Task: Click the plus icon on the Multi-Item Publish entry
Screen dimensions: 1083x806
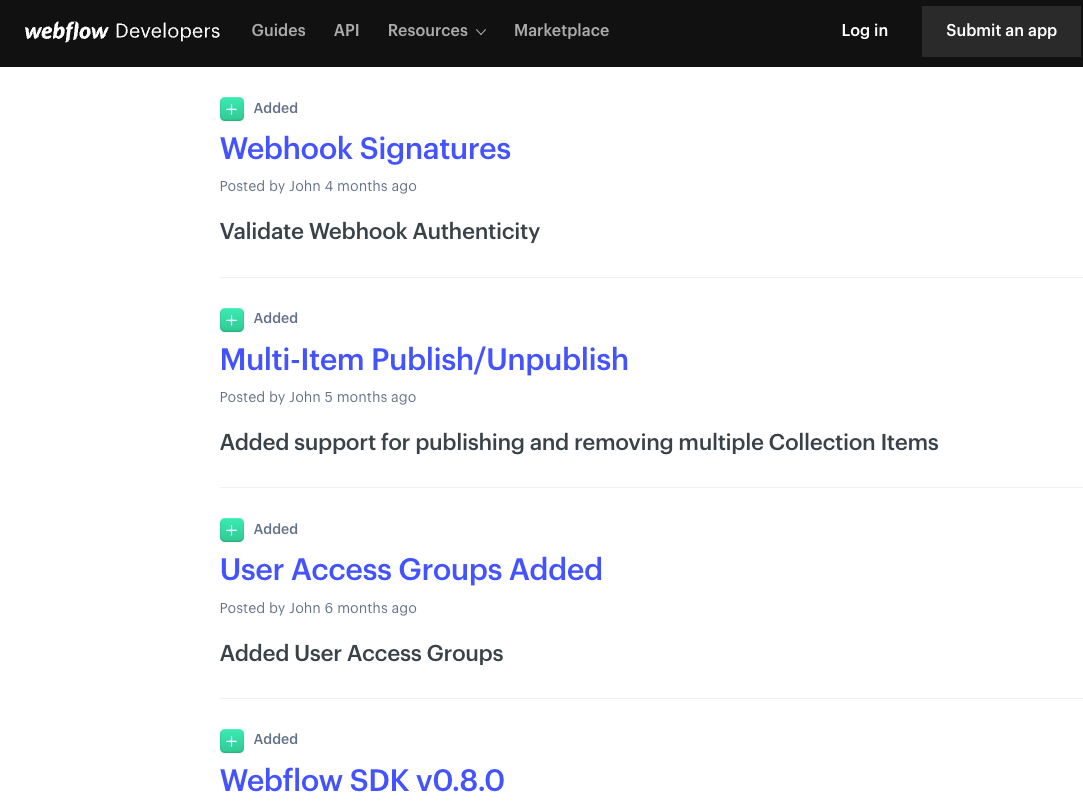Action: pos(231,319)
